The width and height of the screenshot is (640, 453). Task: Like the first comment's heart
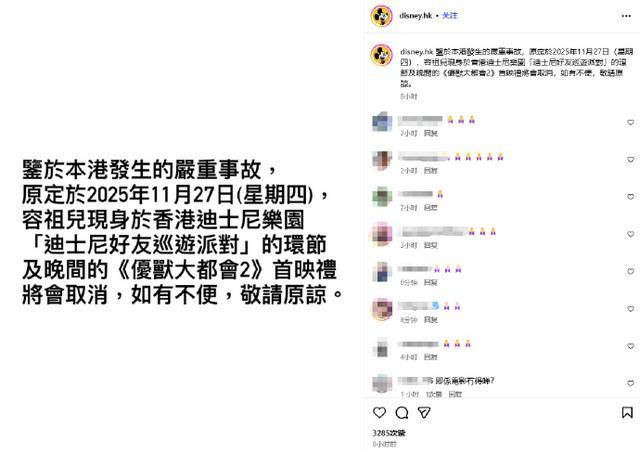point(631,122)
